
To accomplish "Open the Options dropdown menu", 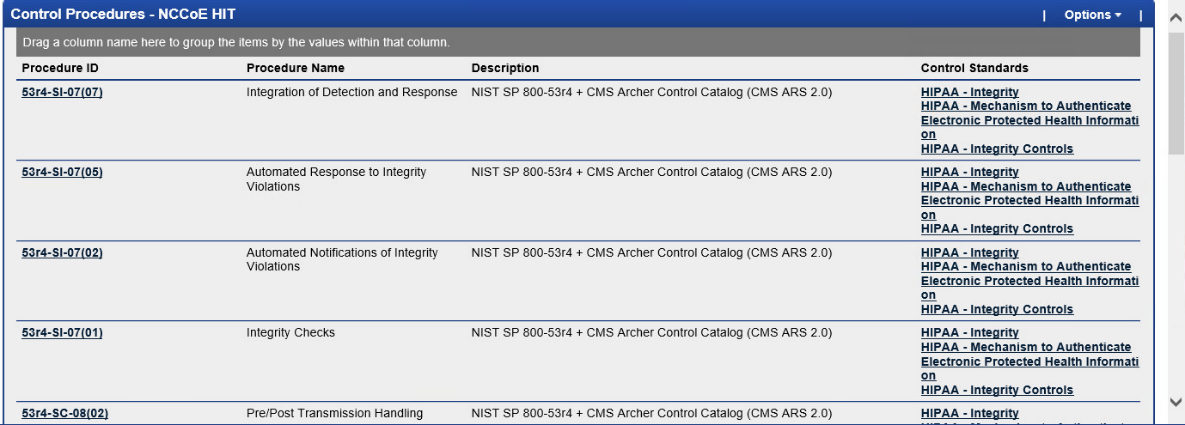I will click(x=1092, y=14).
